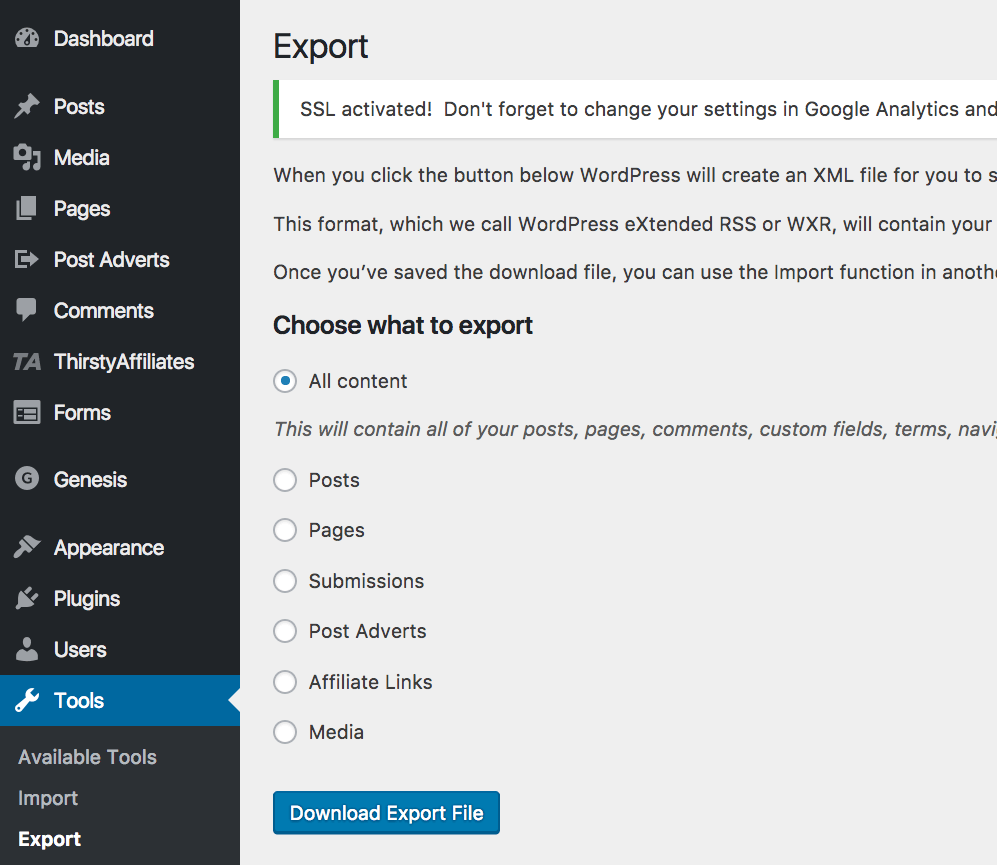Screen dimensions: 997x865
Task: Open Media via its camera-note icon
Action: [x=27, y=158]
